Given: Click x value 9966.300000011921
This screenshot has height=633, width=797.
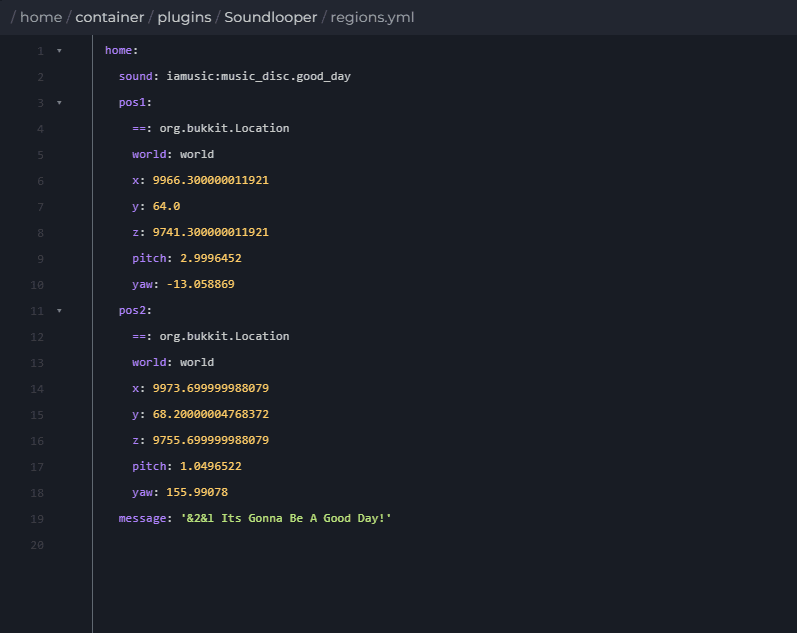Looking at the screenshot, I should click(210, 180).
